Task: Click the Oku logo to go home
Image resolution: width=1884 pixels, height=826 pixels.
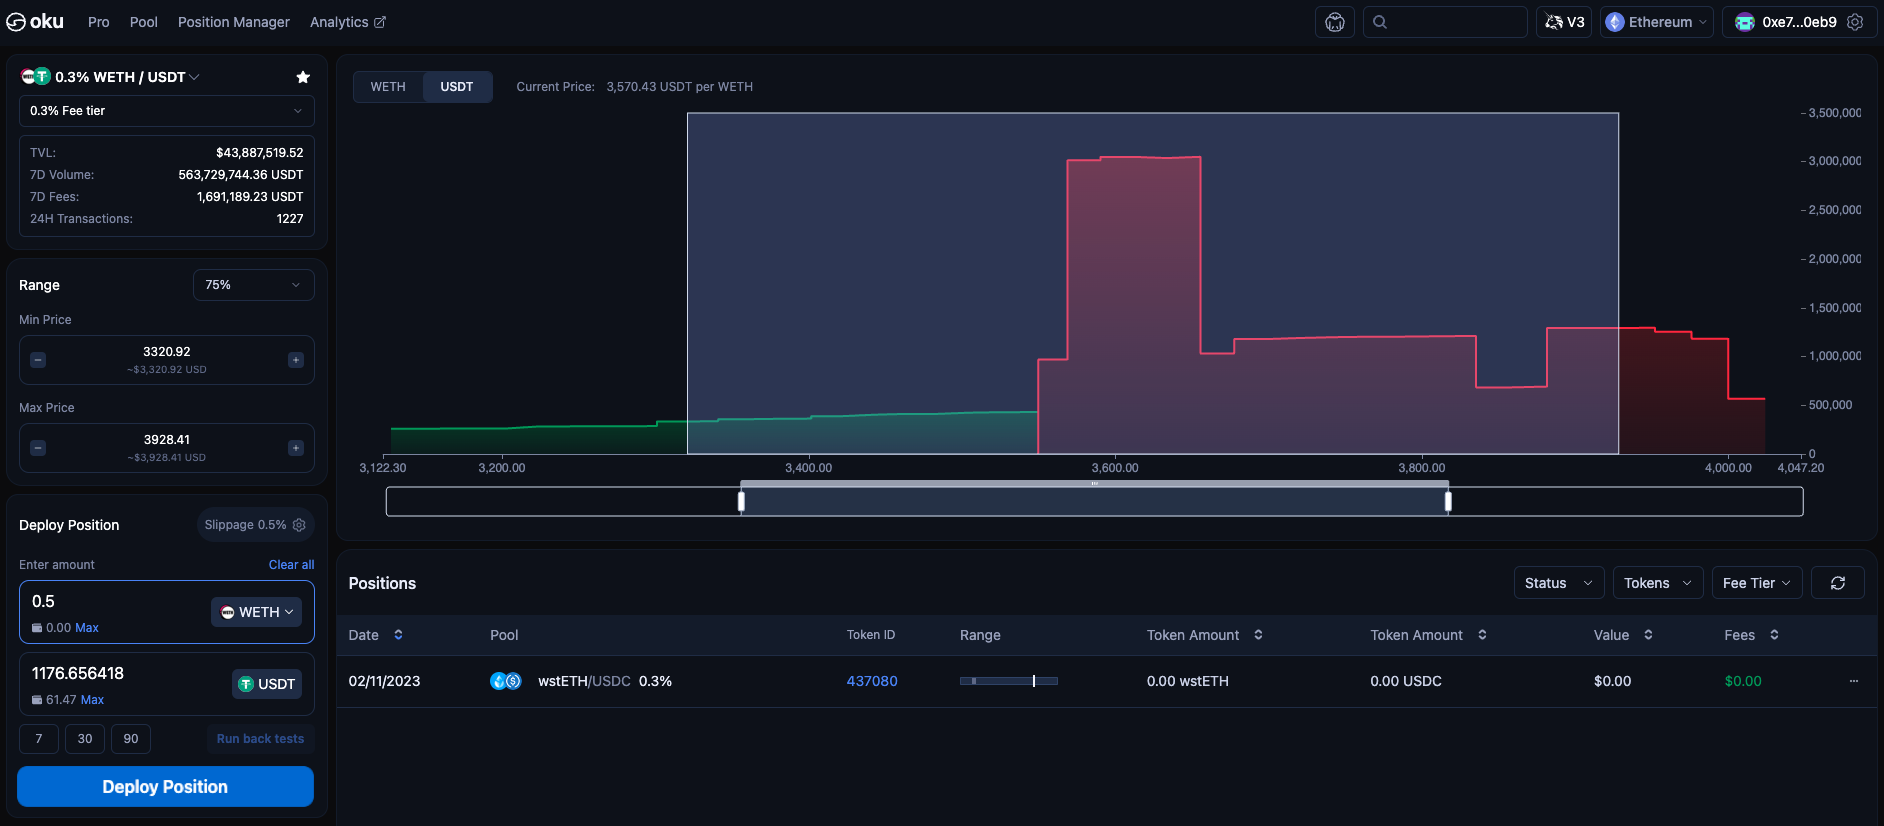Action: tap(35, 22)
